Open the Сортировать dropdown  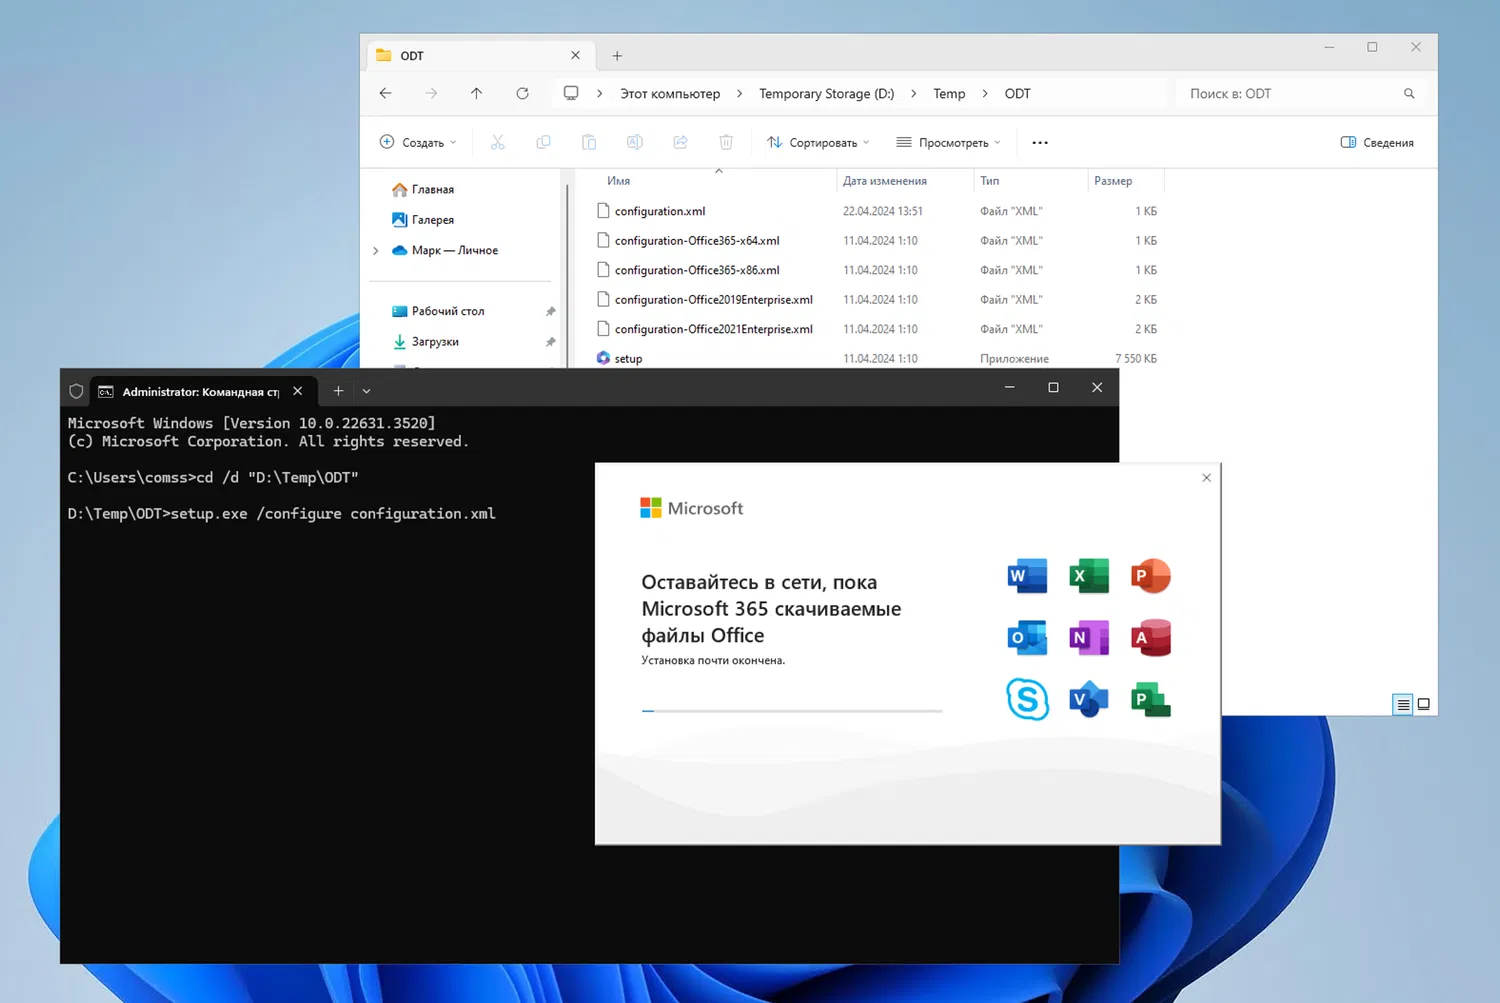click(818, 142)
